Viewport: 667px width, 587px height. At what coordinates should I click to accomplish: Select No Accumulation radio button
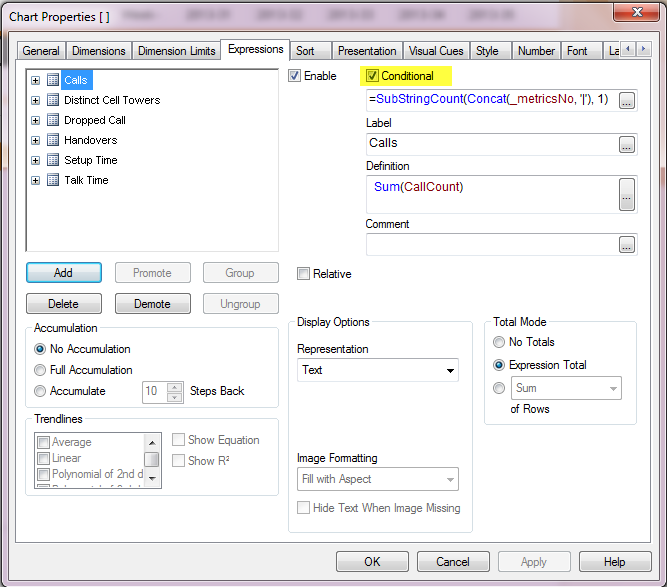[x=40, y=349]
